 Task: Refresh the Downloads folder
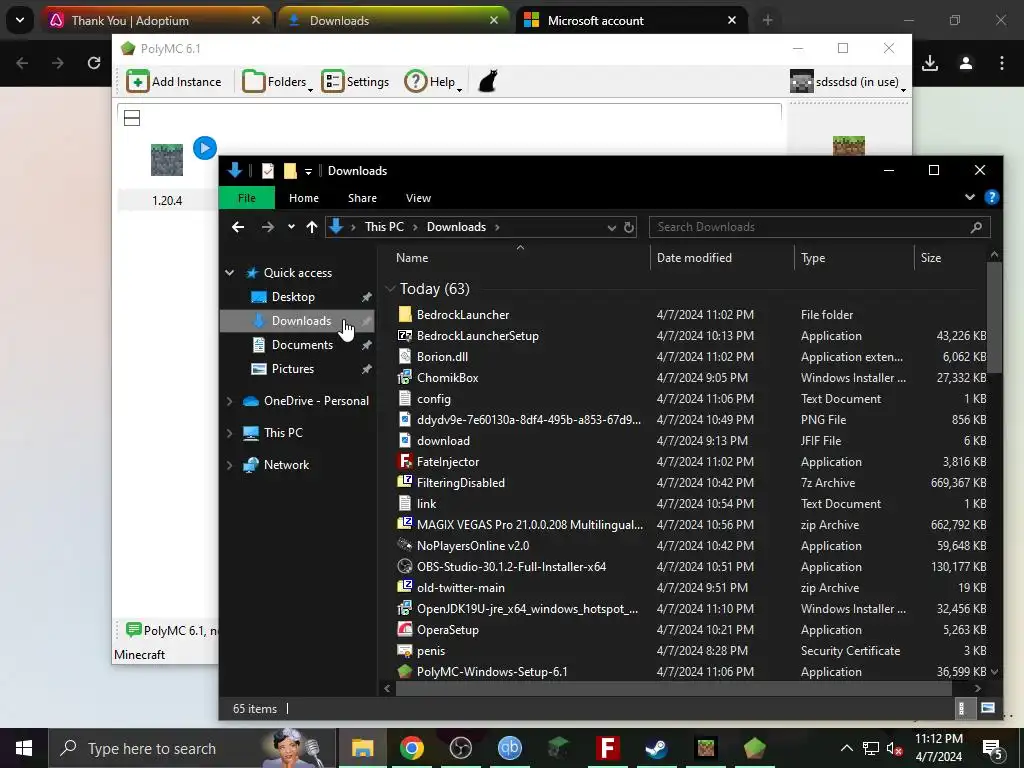click(x=628, y=227)
